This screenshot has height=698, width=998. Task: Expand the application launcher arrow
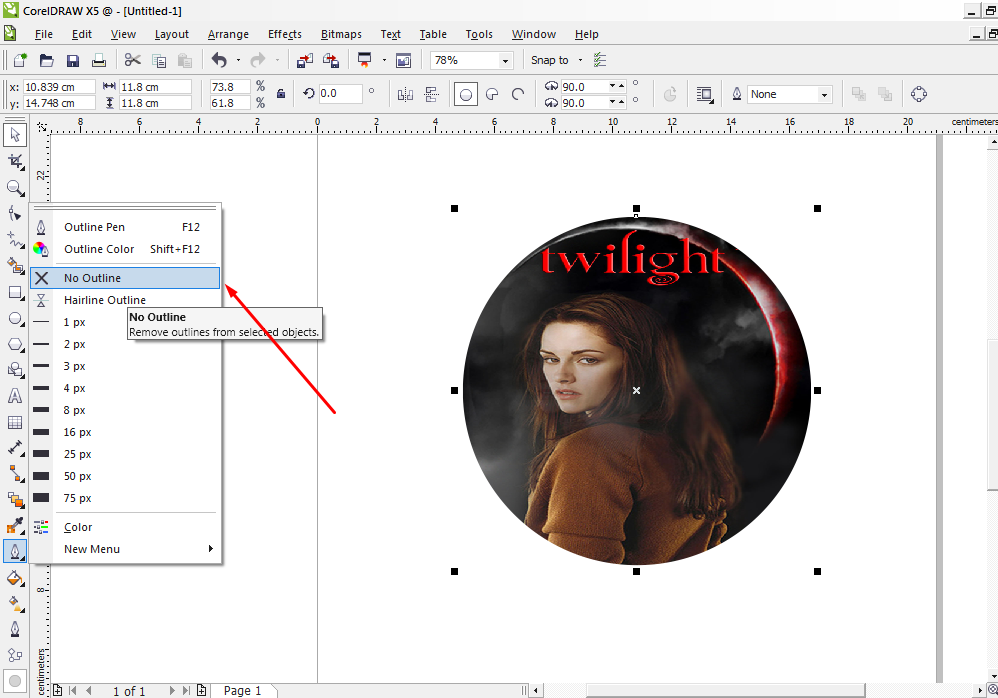tap(384, 60)
